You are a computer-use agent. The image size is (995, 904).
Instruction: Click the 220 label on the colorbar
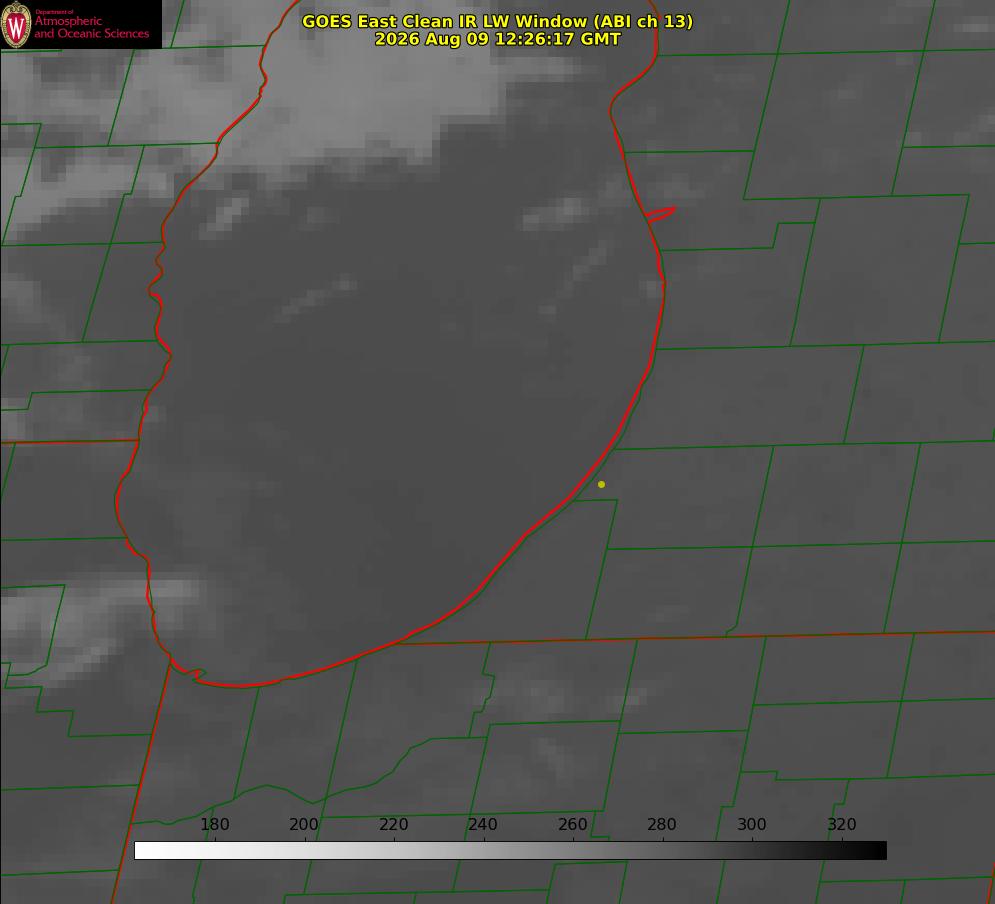tap(393, 824)
